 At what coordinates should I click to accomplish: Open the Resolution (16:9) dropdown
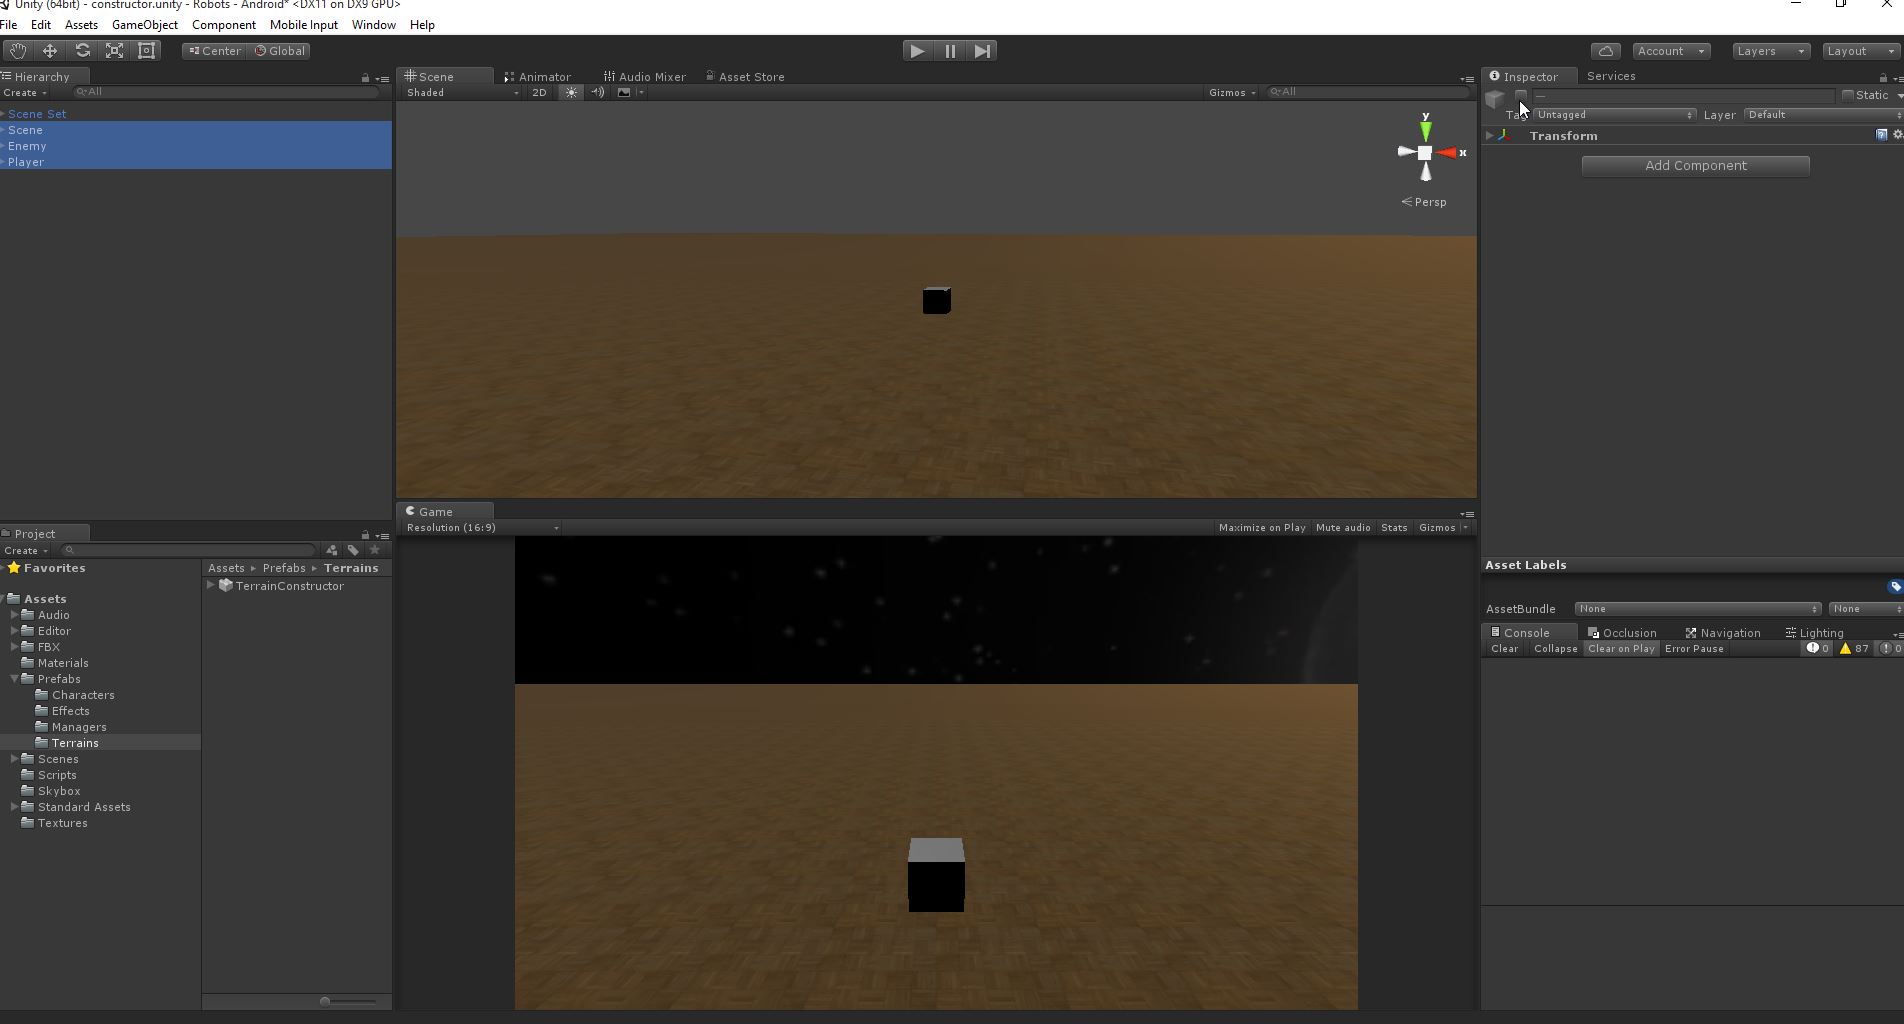(480, 528)
